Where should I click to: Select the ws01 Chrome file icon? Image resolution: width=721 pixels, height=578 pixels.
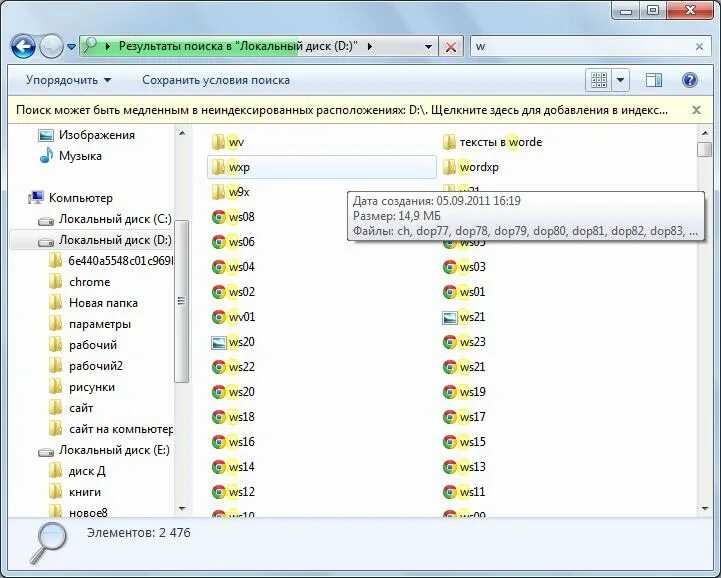(450, 292)
